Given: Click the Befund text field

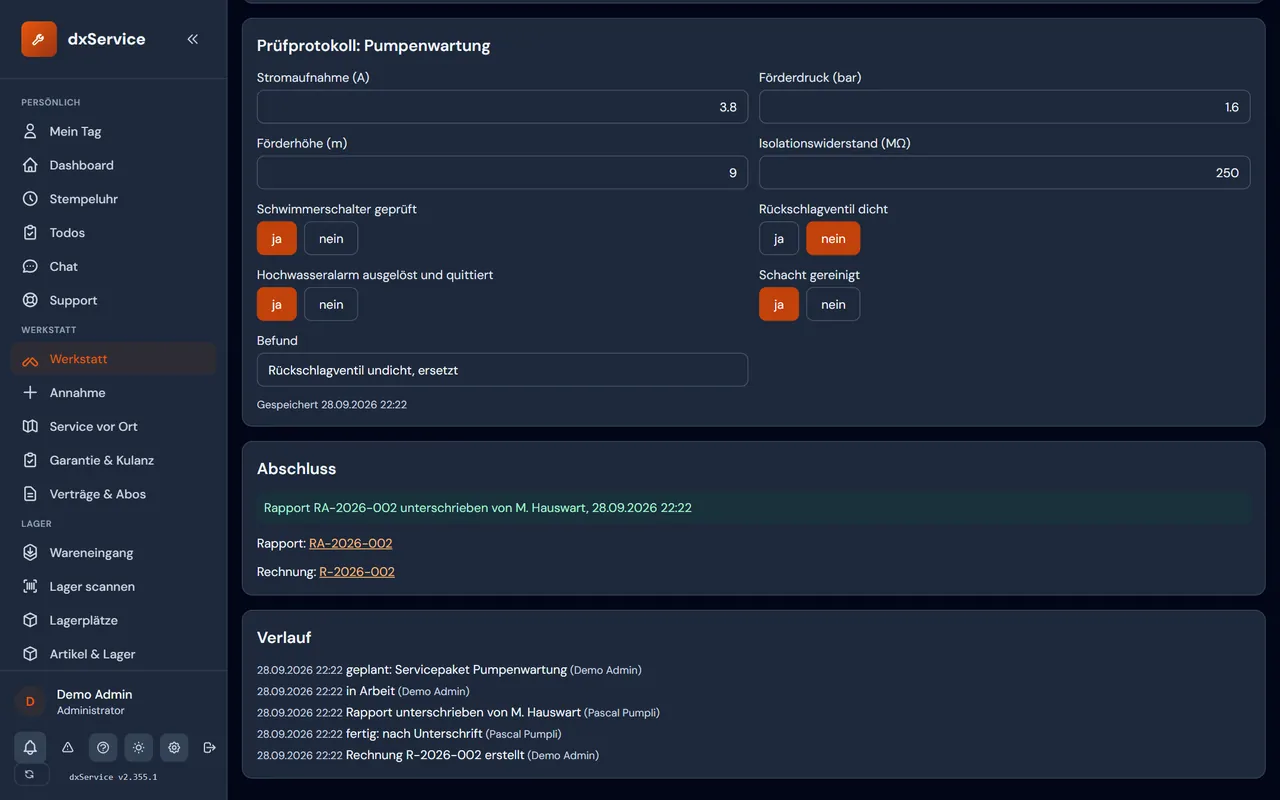Looking at the screenshot, I should pos(502,370).
